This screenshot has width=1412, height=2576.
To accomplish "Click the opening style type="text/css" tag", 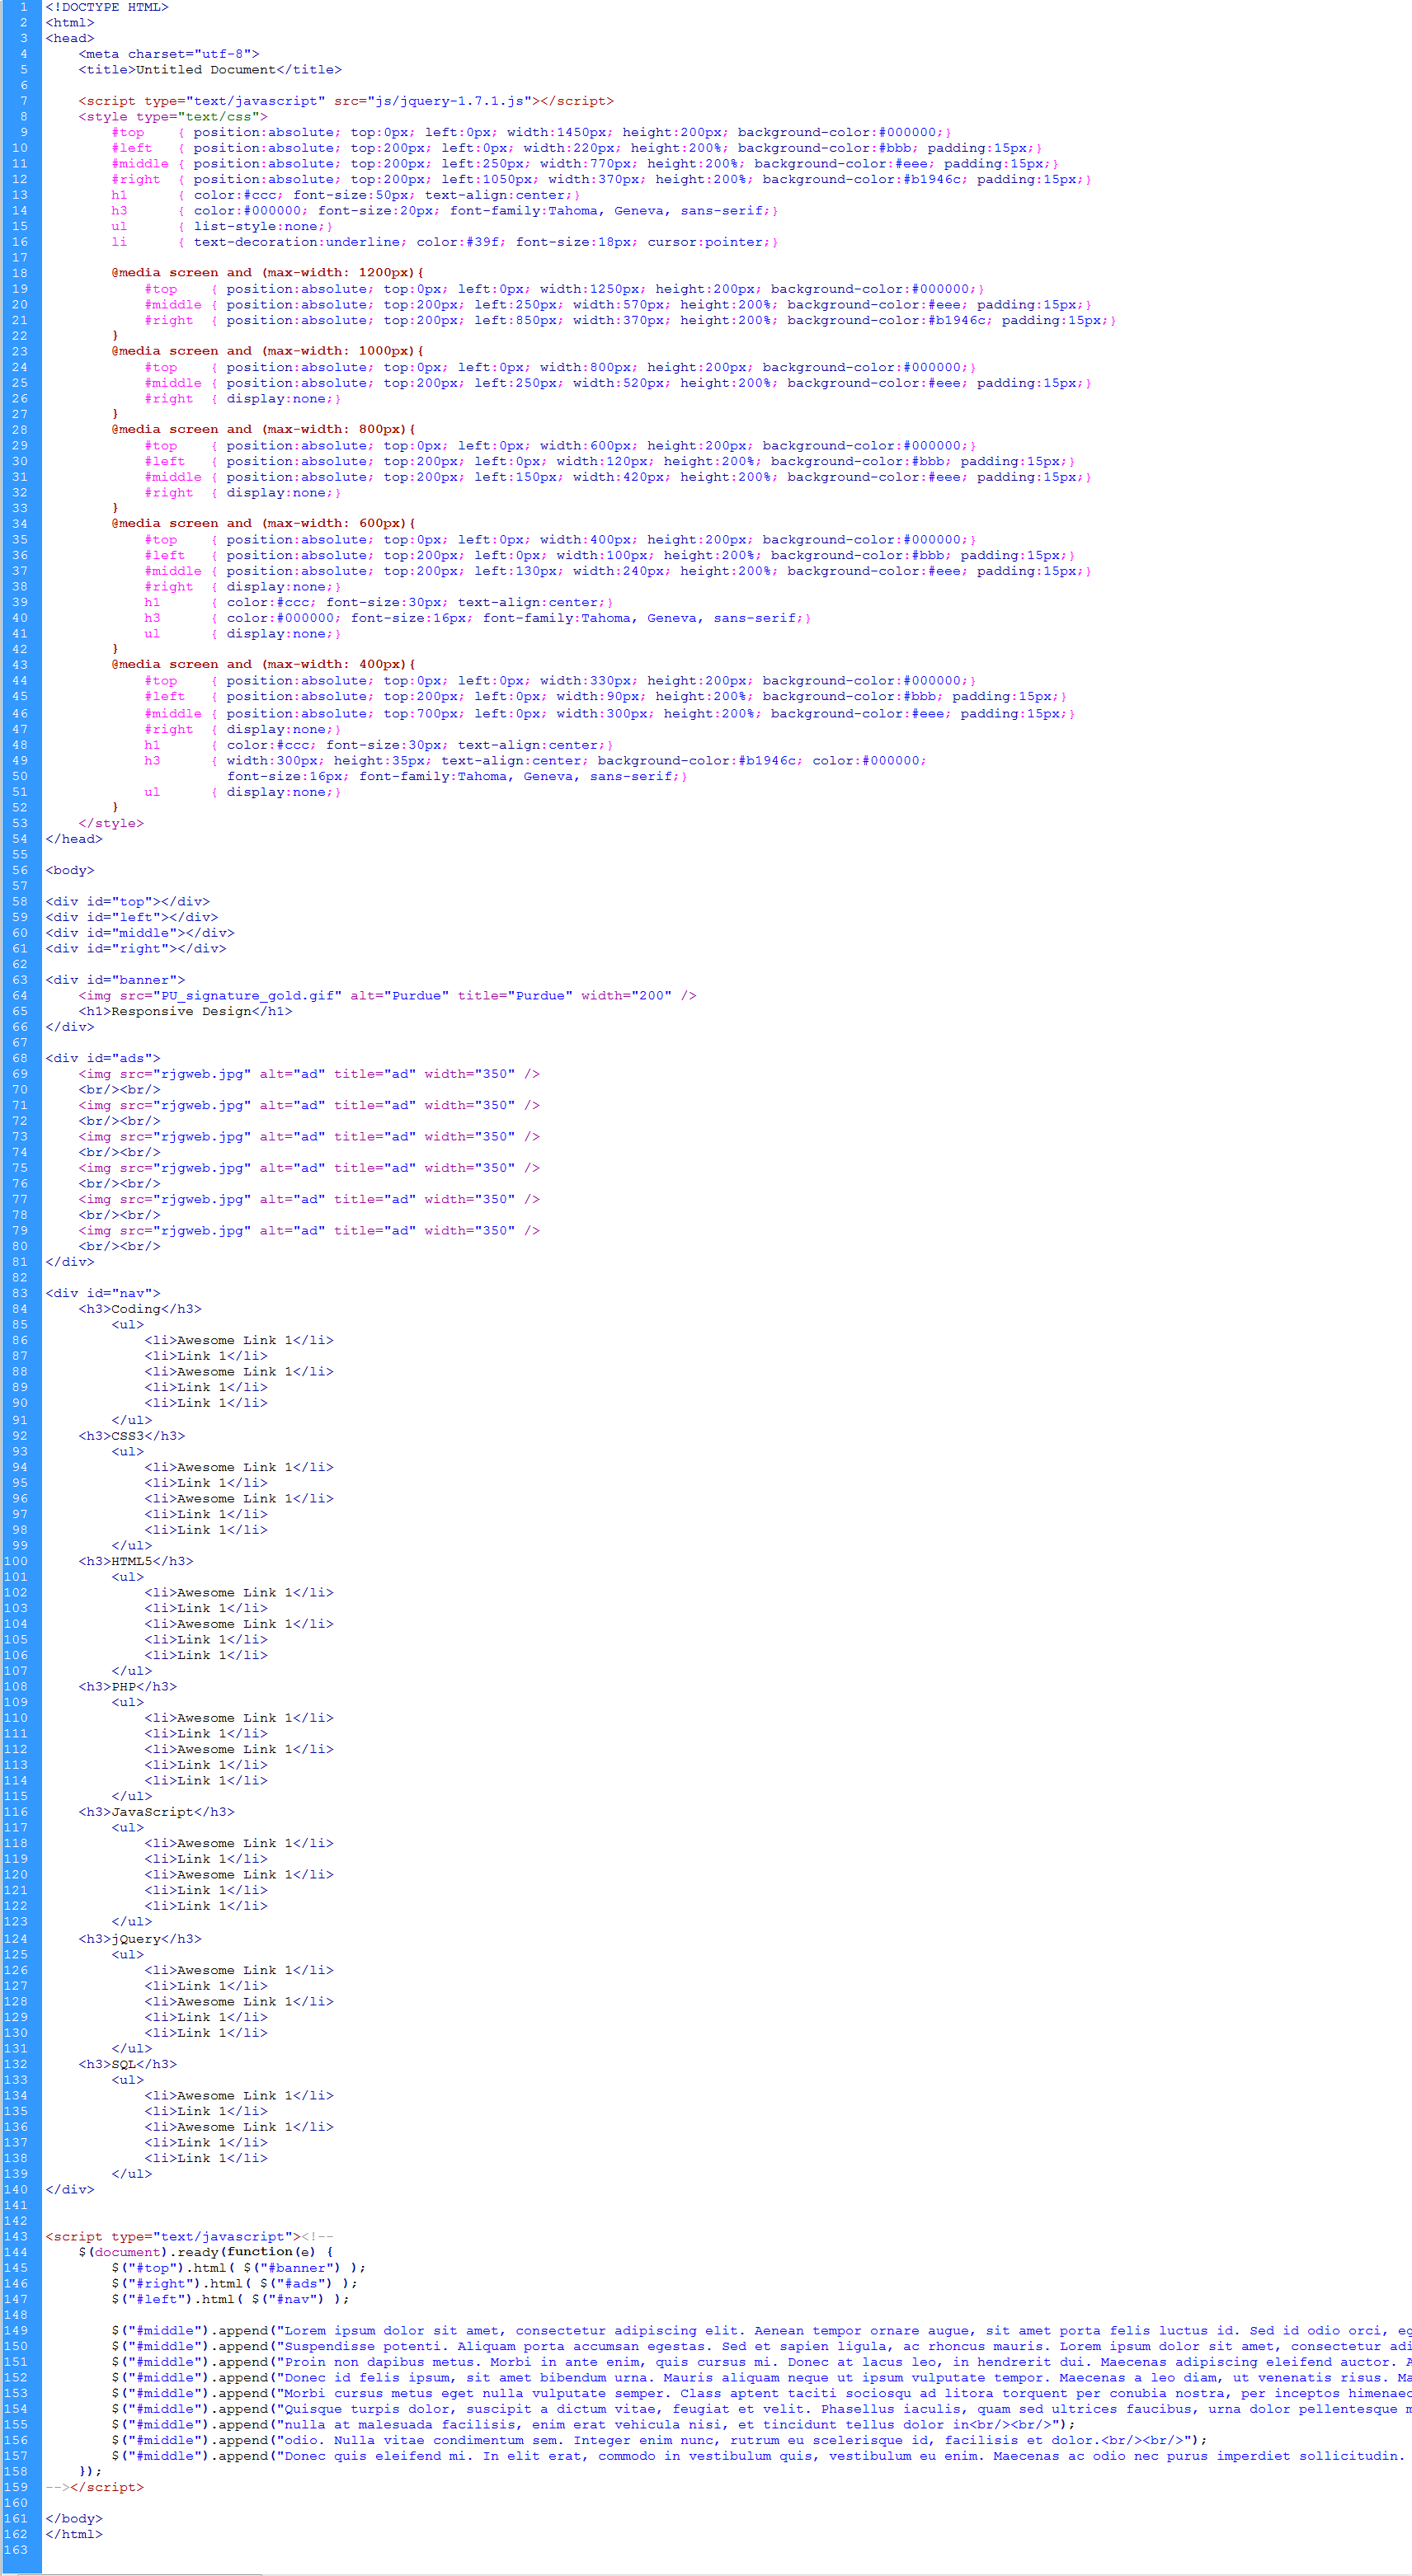I will [x=173, y=117].
